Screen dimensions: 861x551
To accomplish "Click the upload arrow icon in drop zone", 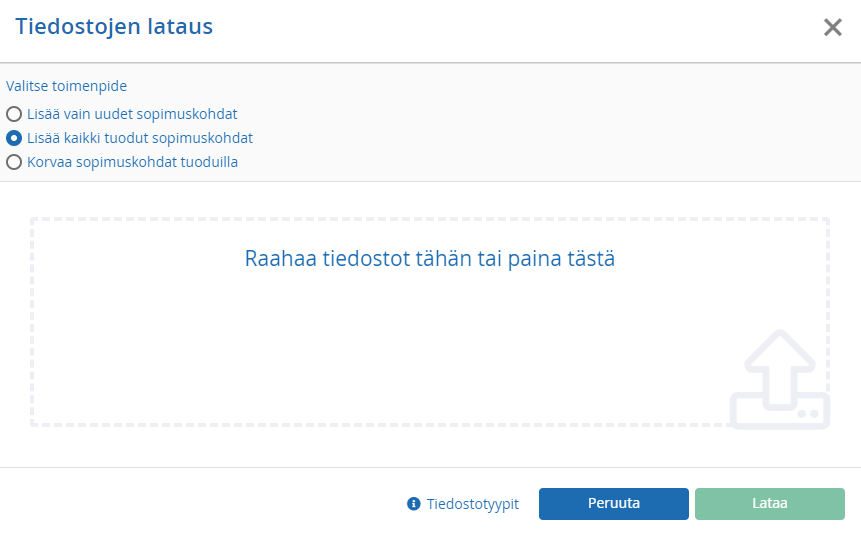I will pyautogui.click(x=780, y=379).
